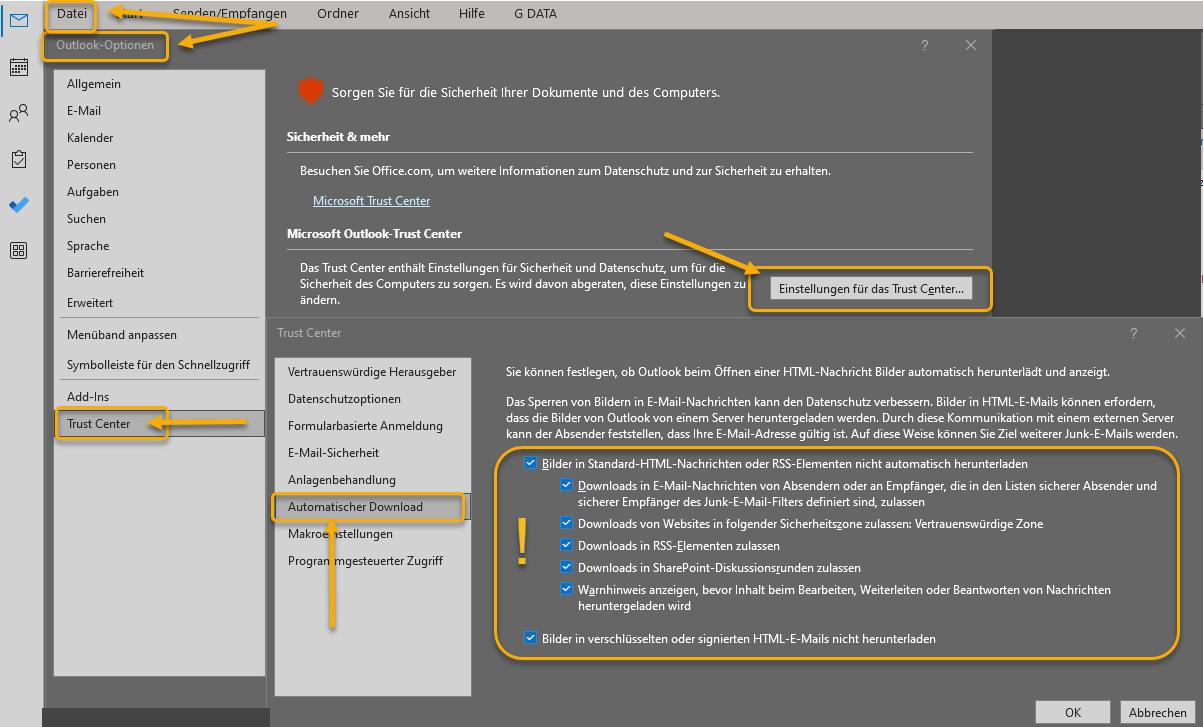Select Programmgesteuerter Zugriff category
The width and height of the screenshot is (1203, 727).
(372, 561)
